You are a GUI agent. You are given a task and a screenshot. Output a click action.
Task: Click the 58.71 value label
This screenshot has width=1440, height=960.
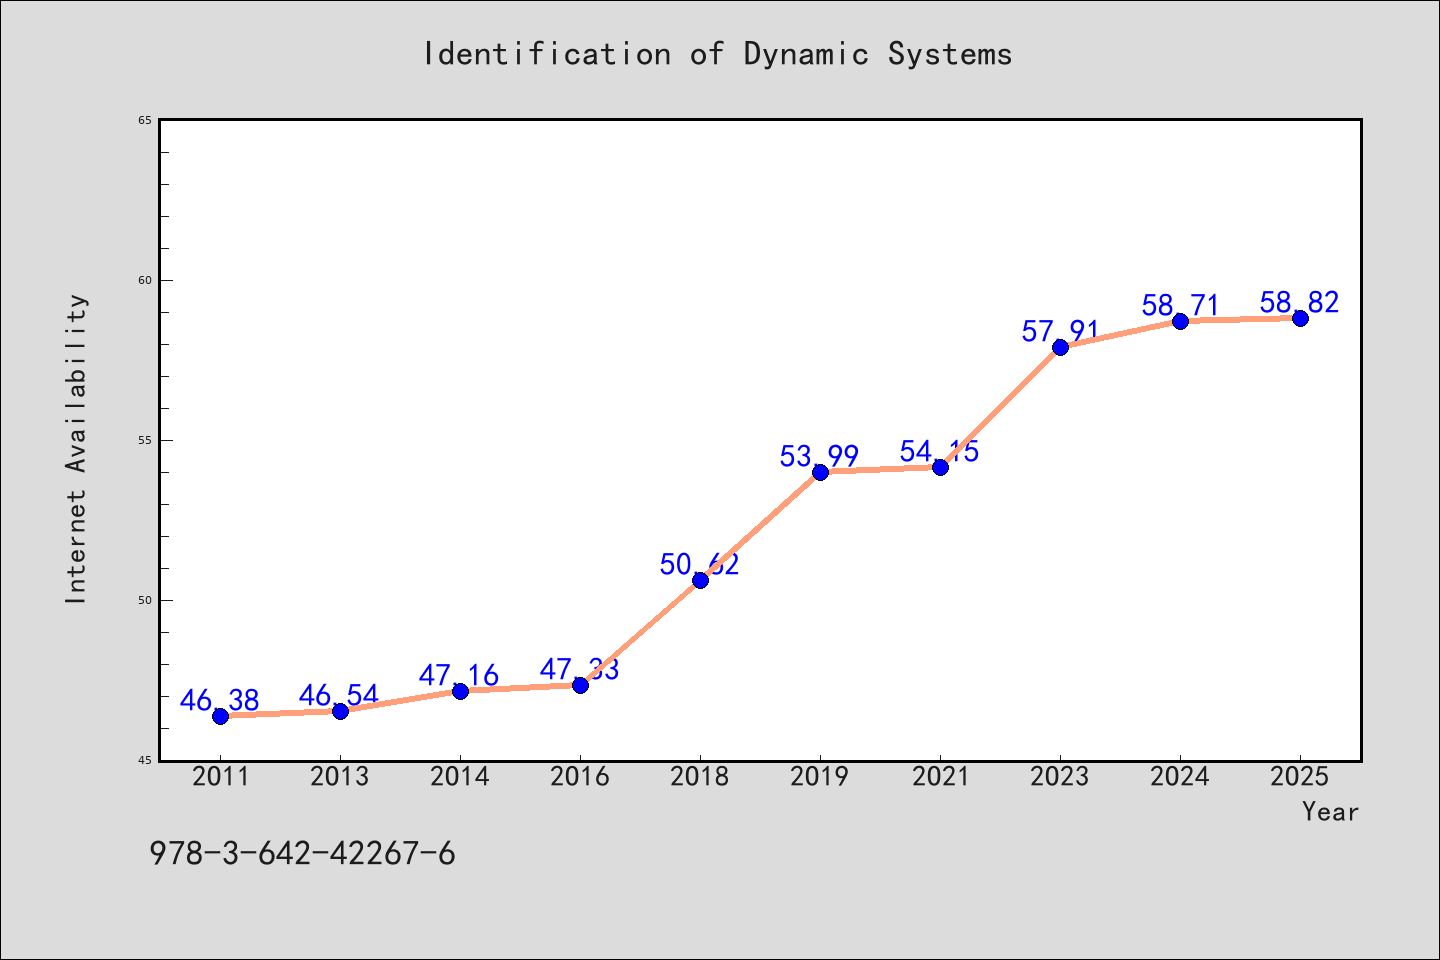[1180, 305]
